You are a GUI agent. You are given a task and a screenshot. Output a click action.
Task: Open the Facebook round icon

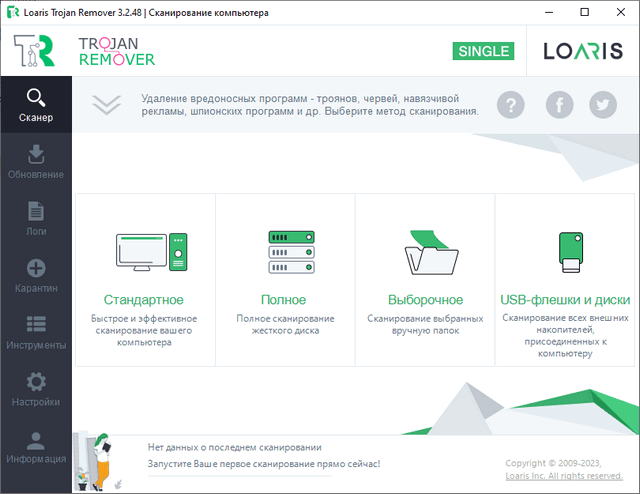click(x=559, y=104)
